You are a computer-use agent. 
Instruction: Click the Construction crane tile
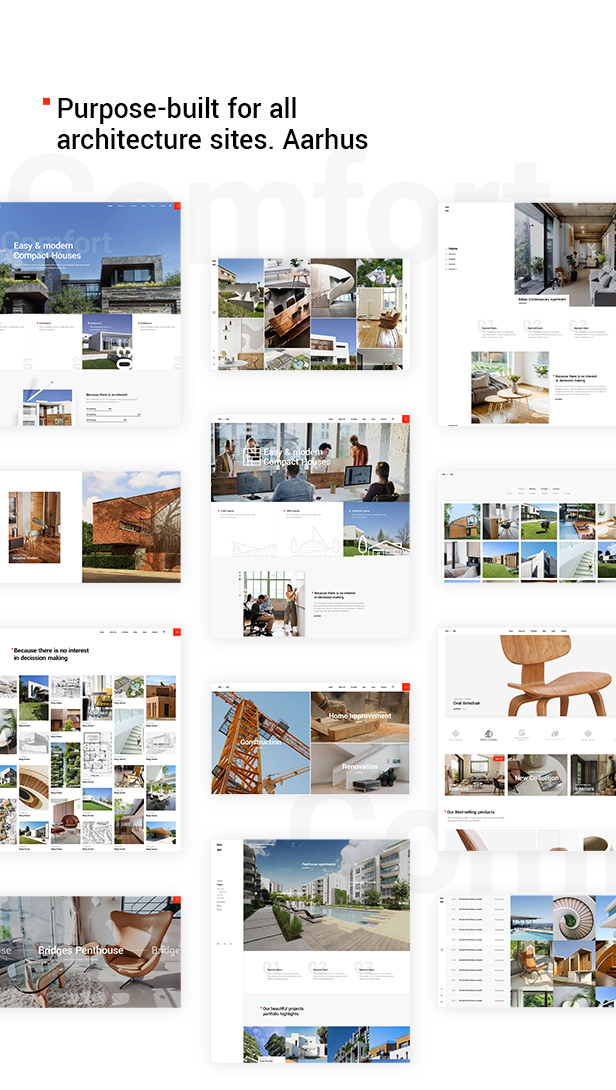click(x=260, y=742)
